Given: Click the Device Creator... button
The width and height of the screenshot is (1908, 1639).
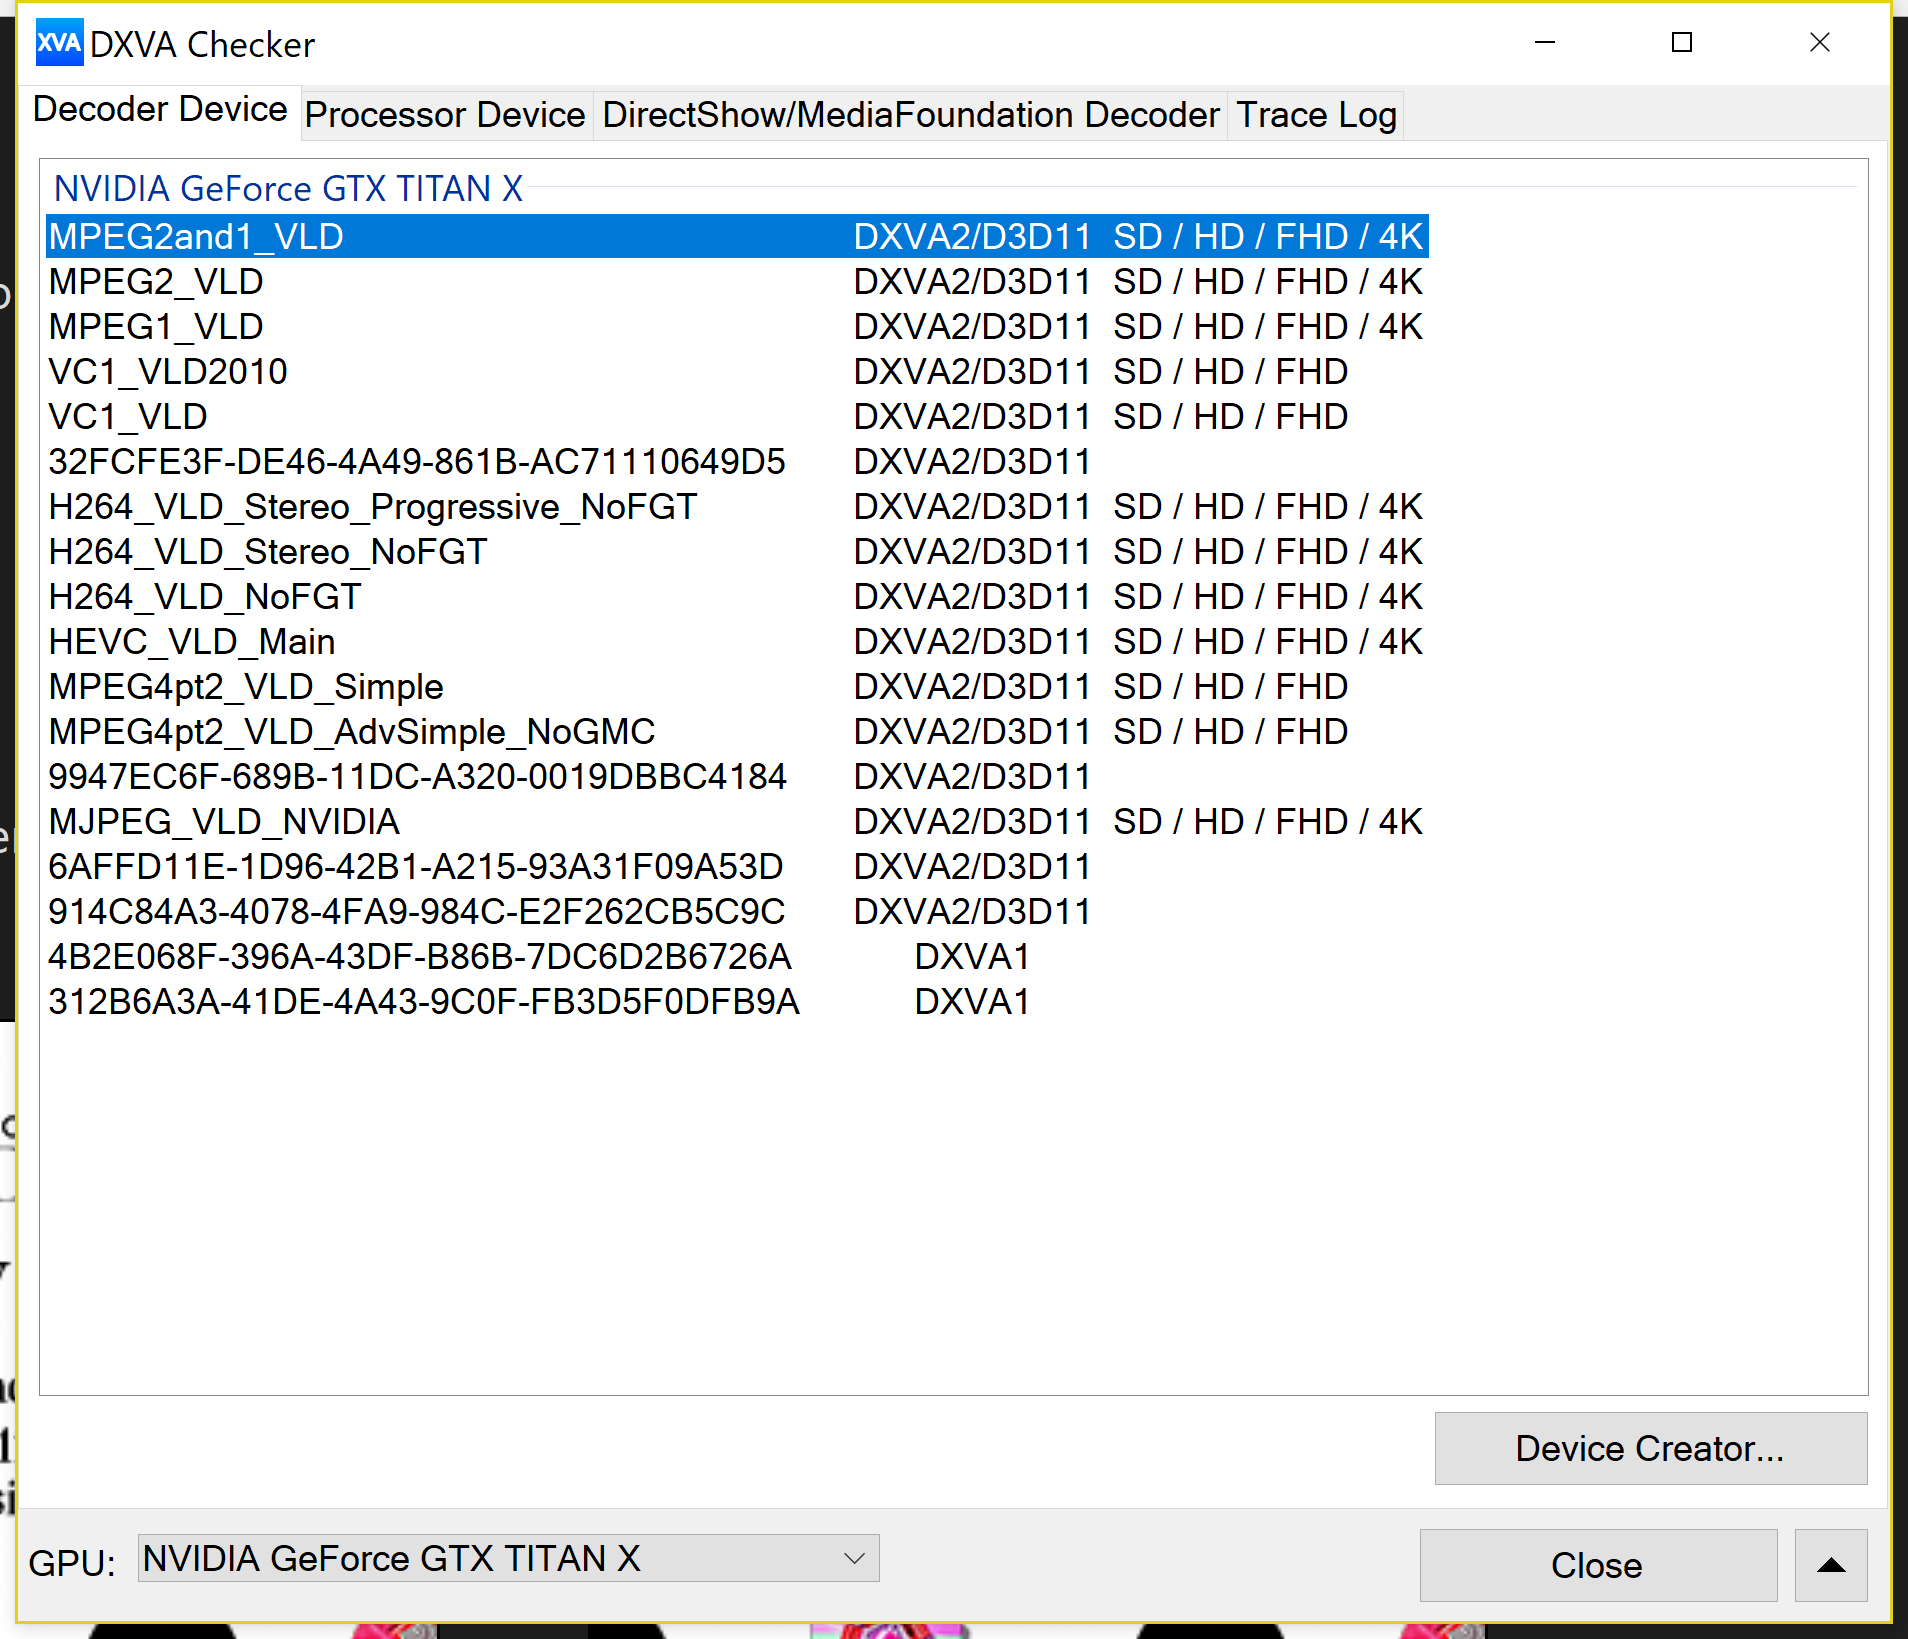Looking at the screenshot, I should (x=1650, y=1448).
